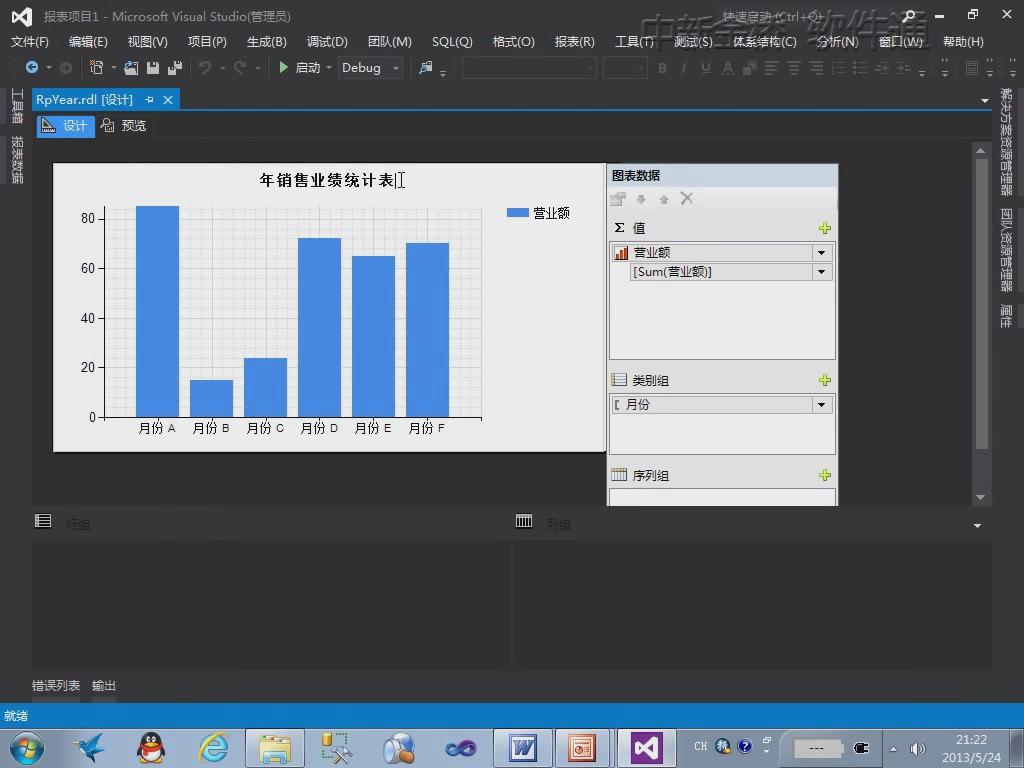The image size is (1024, 768).
Task: Save the current RpYear.rdl file
Action: point(153,67)
